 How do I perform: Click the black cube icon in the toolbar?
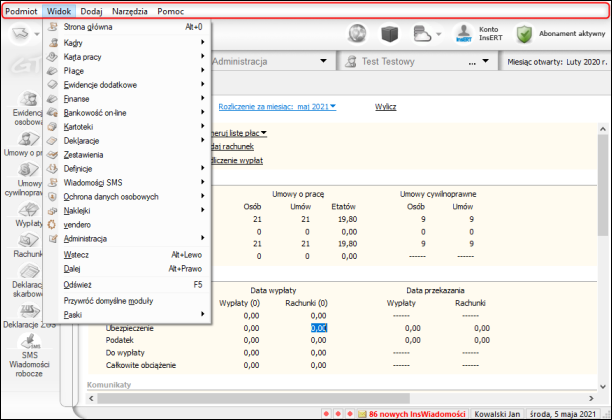(392, 34)
